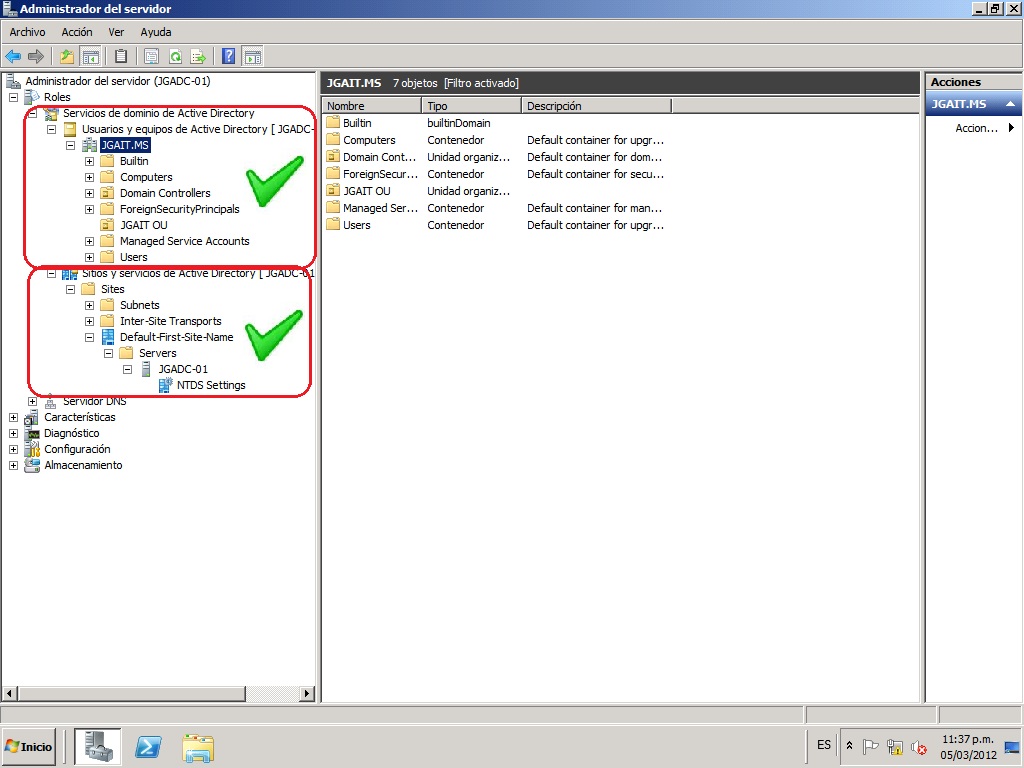Collapse the Default-First-Site-Name node
The image size is (1024, 768).
(x=89, y=338)
